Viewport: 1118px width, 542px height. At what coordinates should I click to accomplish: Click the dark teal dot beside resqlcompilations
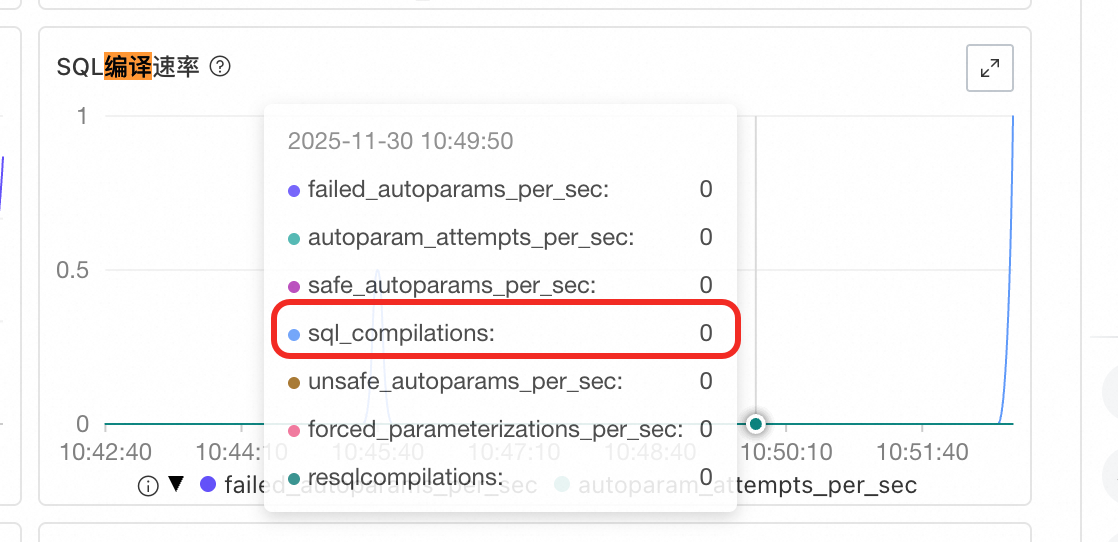pyautogui.click(x=294, y=478)
